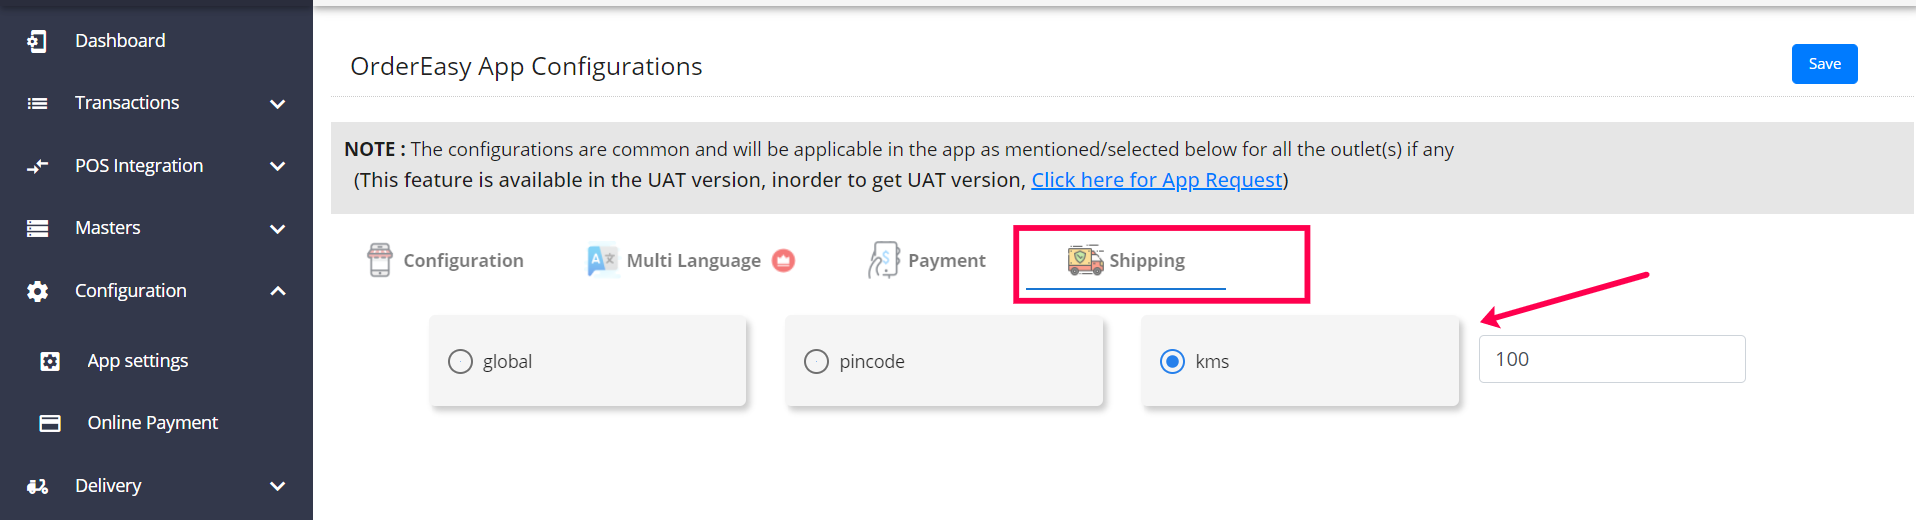This screenshot has height=520, width=1916.
Task: Open the Click here for App Request link
Action: (1156, 180)
